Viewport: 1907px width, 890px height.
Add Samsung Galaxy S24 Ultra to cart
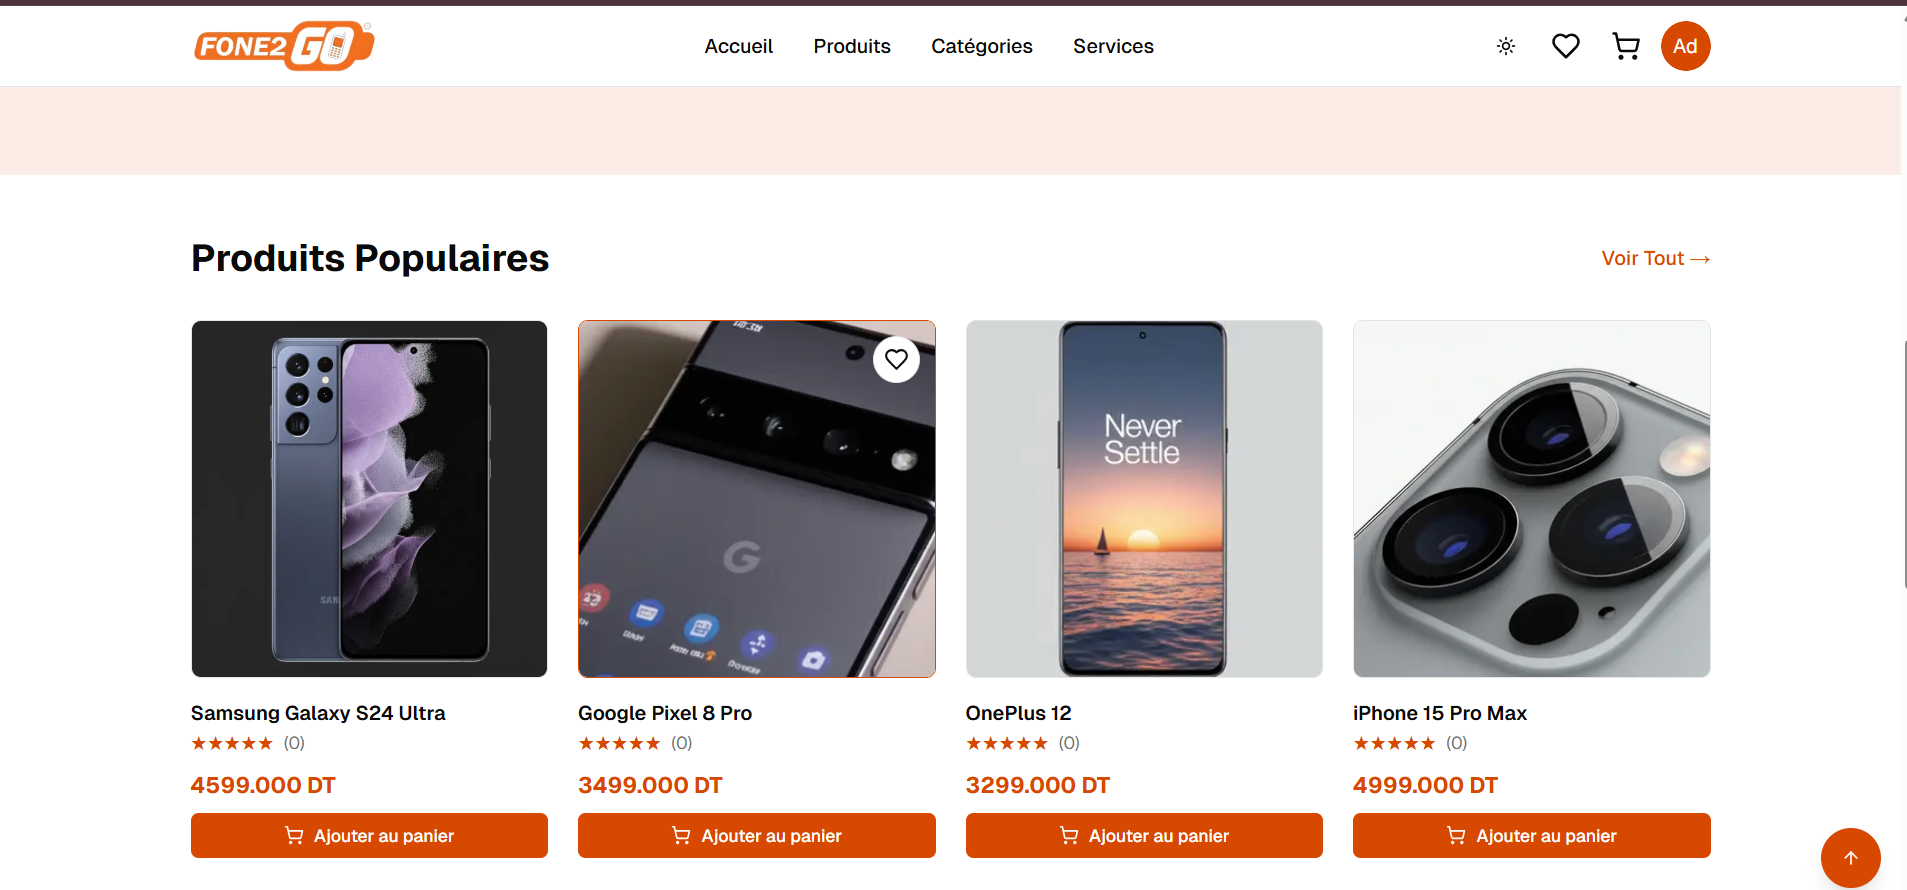(x=369, y=835)
